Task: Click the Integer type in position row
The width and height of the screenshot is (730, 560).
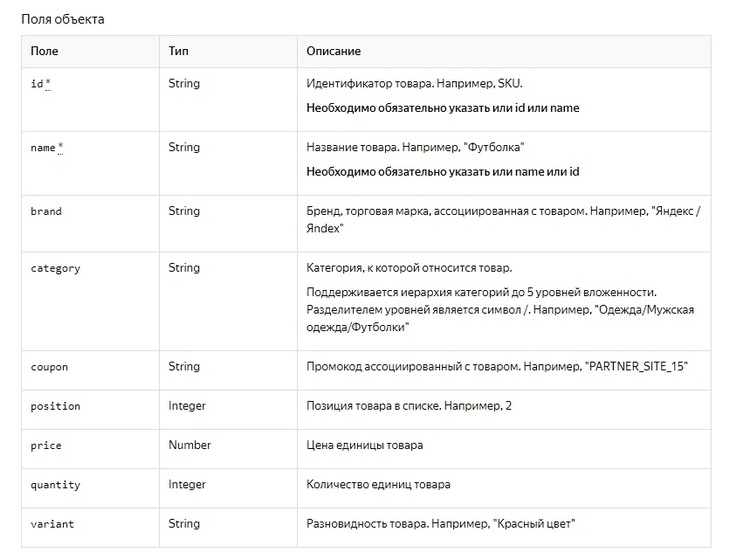Action: [x=187, y=406]
